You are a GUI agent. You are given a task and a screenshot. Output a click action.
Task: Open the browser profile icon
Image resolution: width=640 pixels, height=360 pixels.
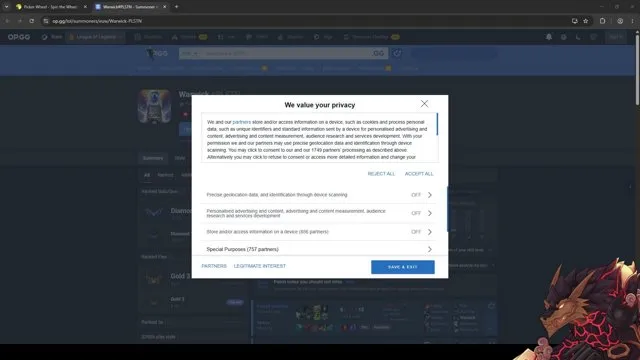click(620, 21)
